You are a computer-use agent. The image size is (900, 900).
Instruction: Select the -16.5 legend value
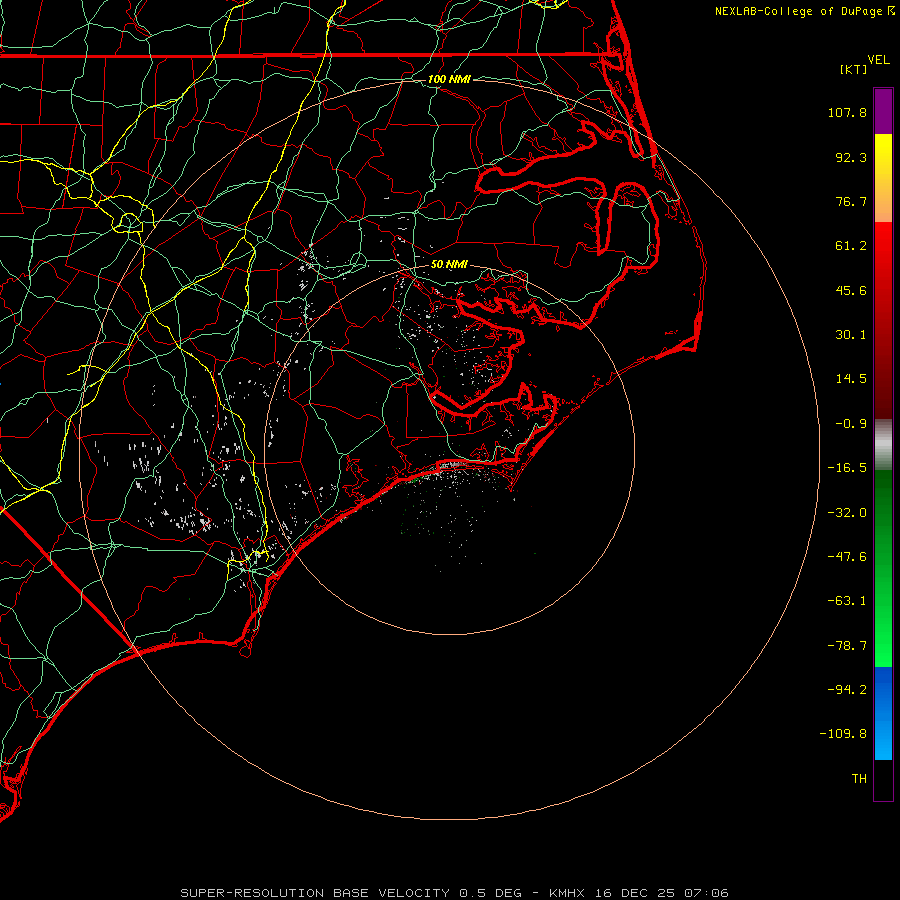tap(847, 468)
